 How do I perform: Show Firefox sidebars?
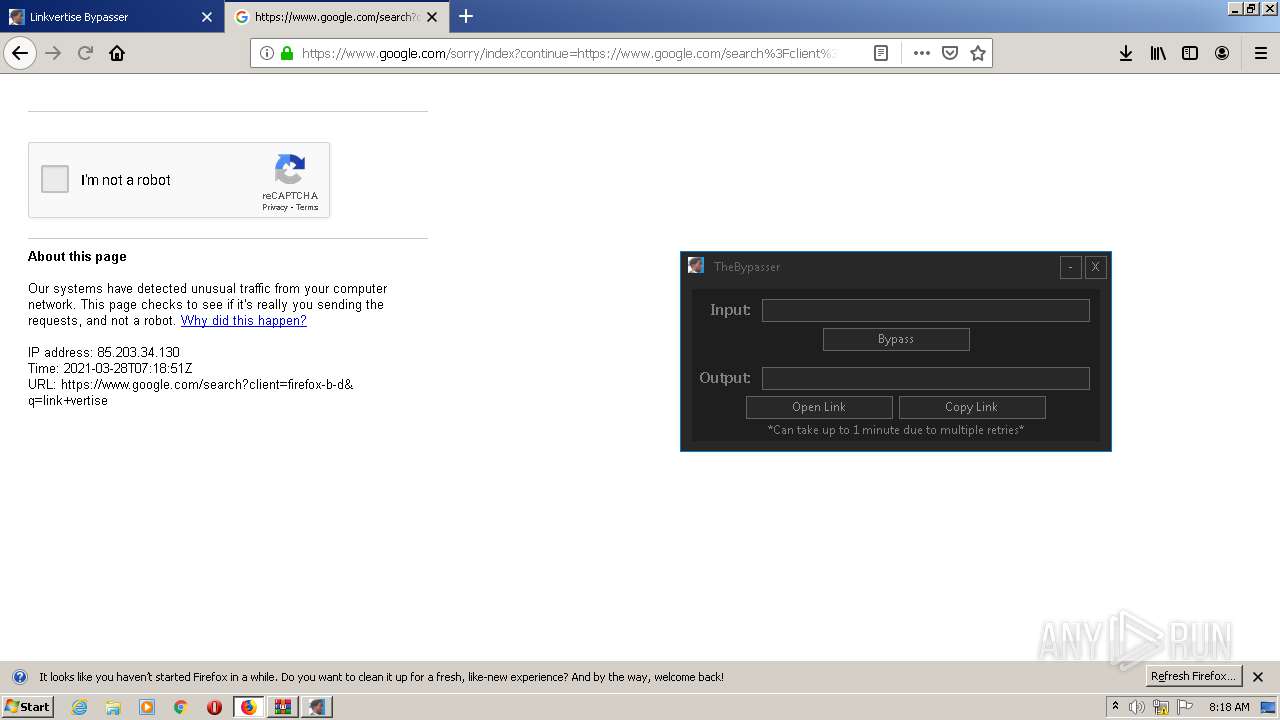(x=1190, y=53)
